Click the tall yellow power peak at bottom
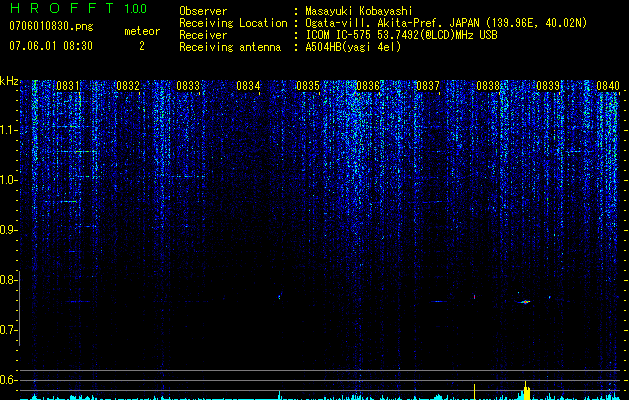The width and height of the screenshot is (629, 400). pos(527,390)
